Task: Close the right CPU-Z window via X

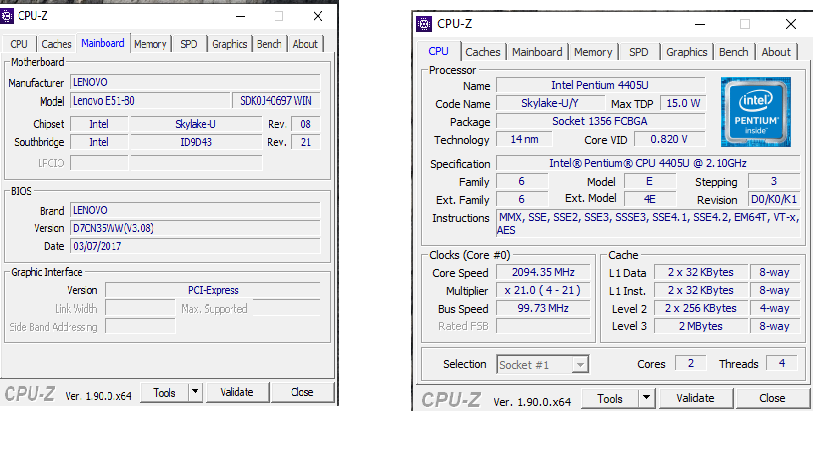Action: coord(791,24)
